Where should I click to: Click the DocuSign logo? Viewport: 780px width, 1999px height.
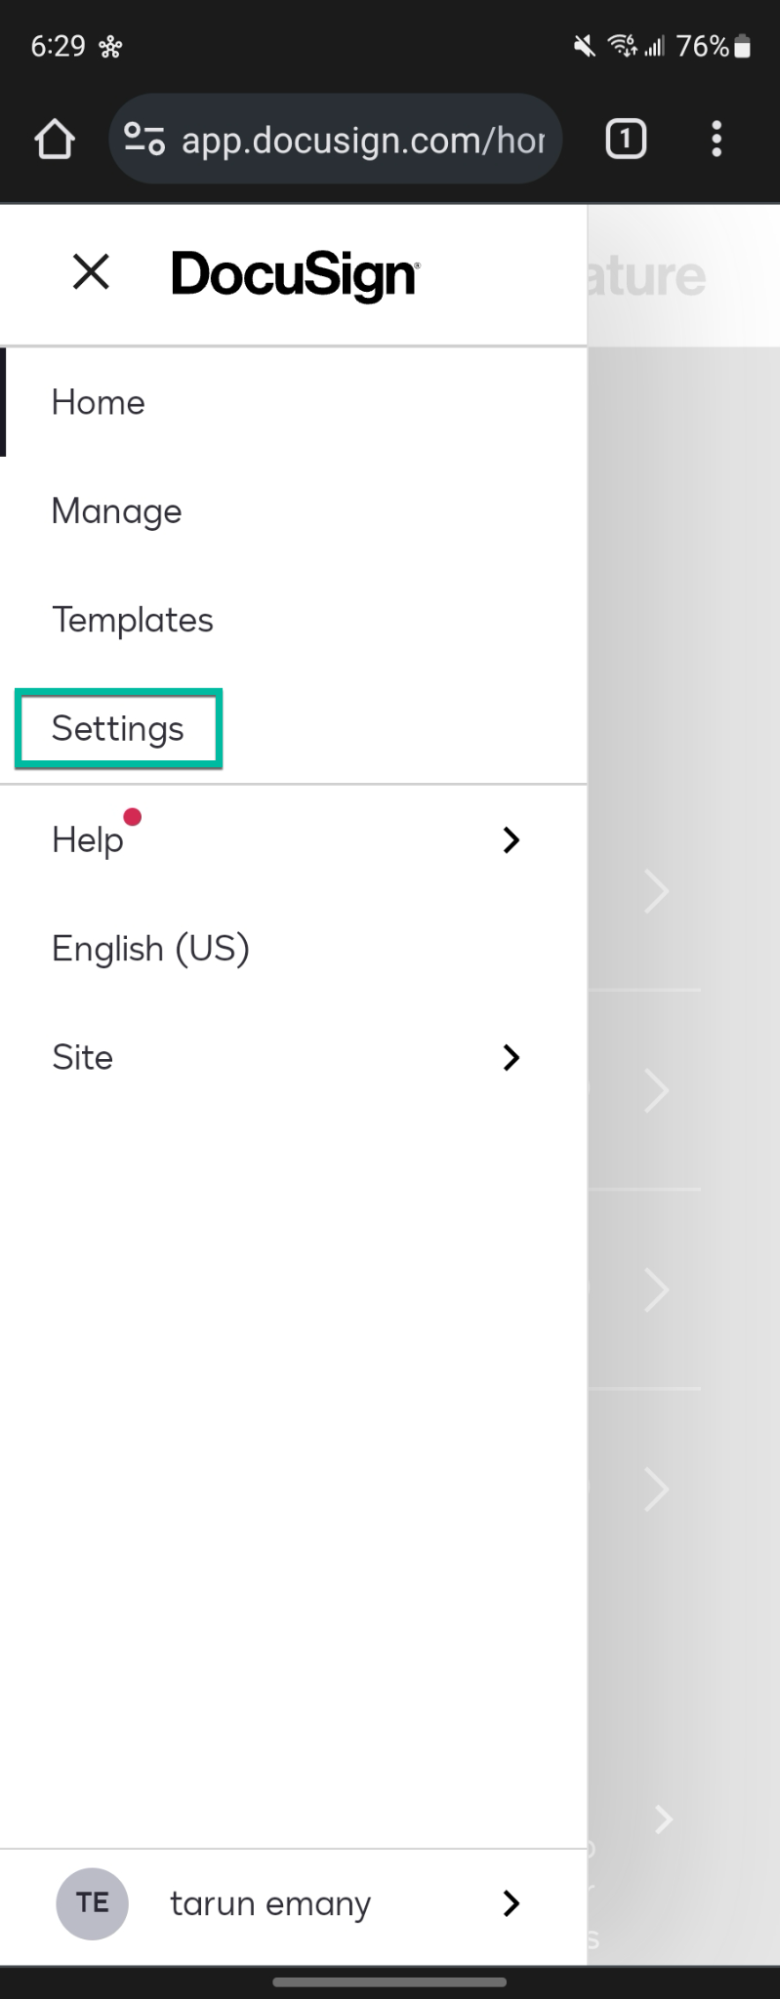tap(295, 273)
